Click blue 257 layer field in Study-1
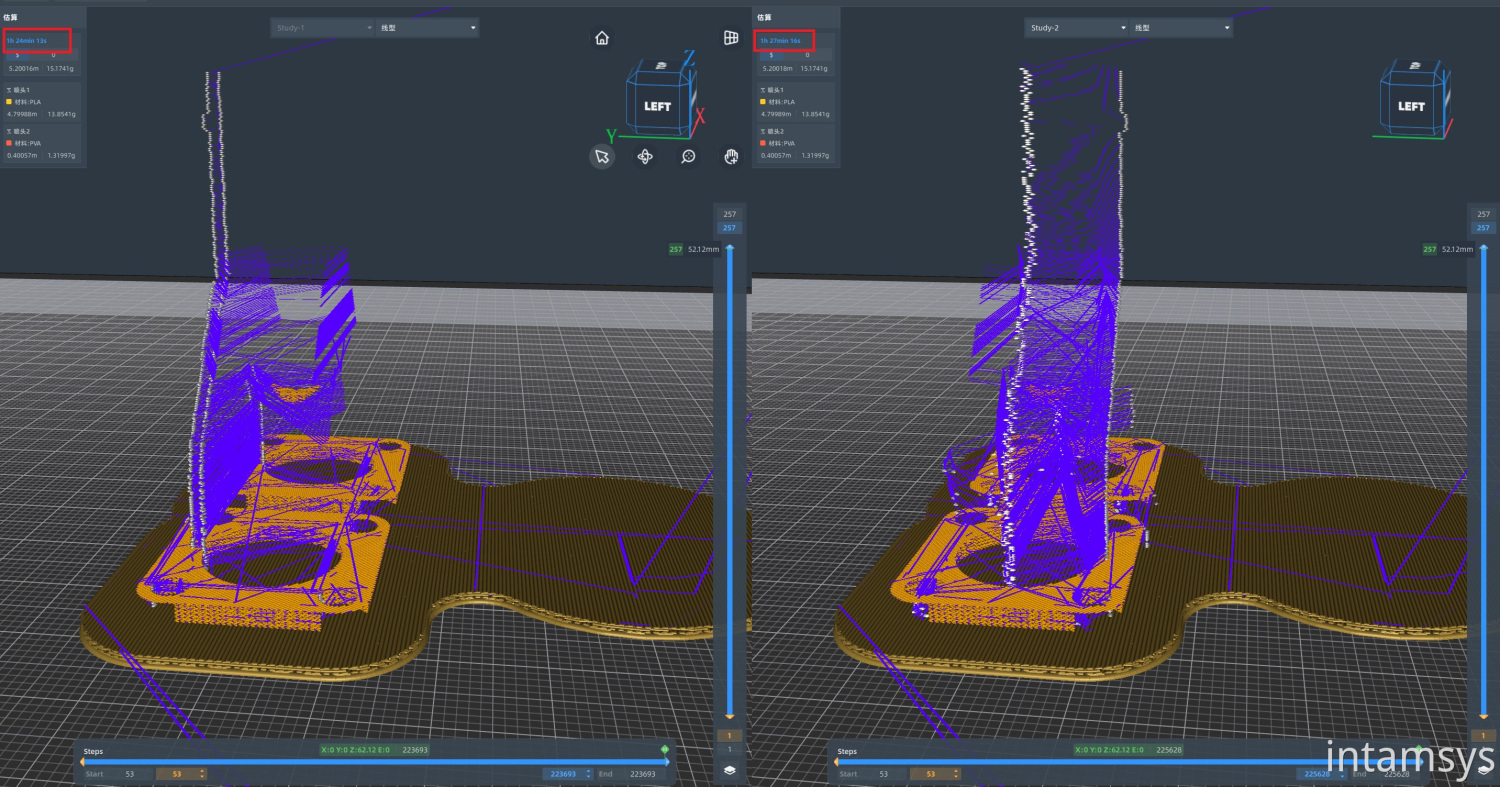 729,228
